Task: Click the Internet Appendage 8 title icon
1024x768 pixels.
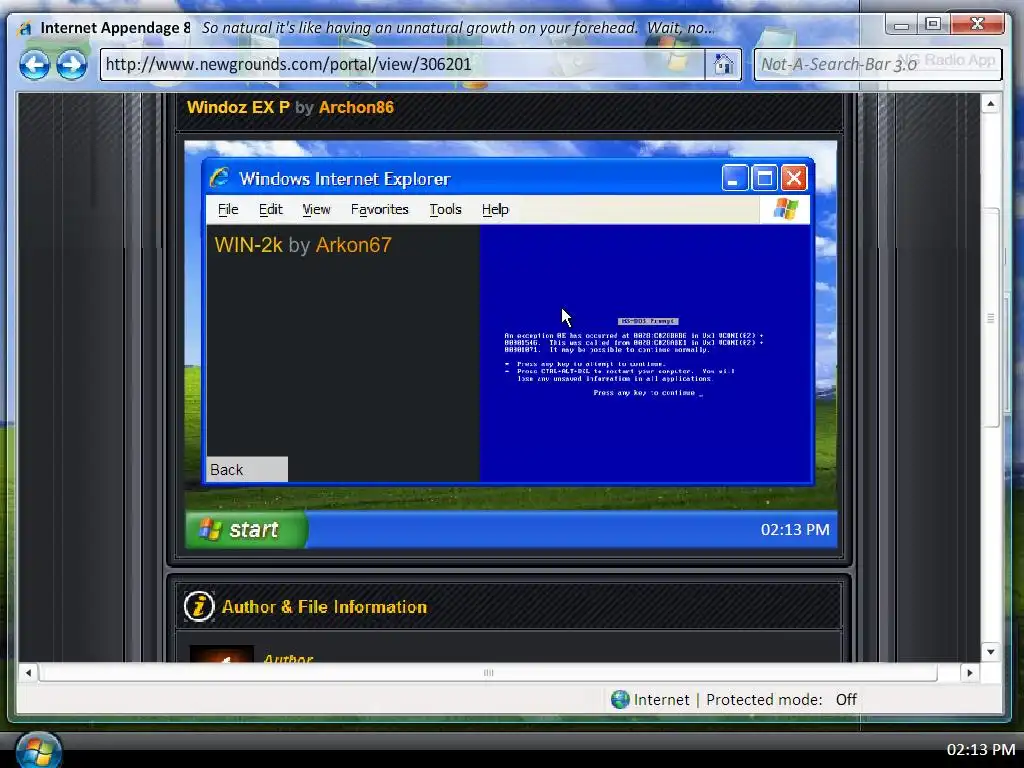Action: pyautogui.click(x=25, y=28)
